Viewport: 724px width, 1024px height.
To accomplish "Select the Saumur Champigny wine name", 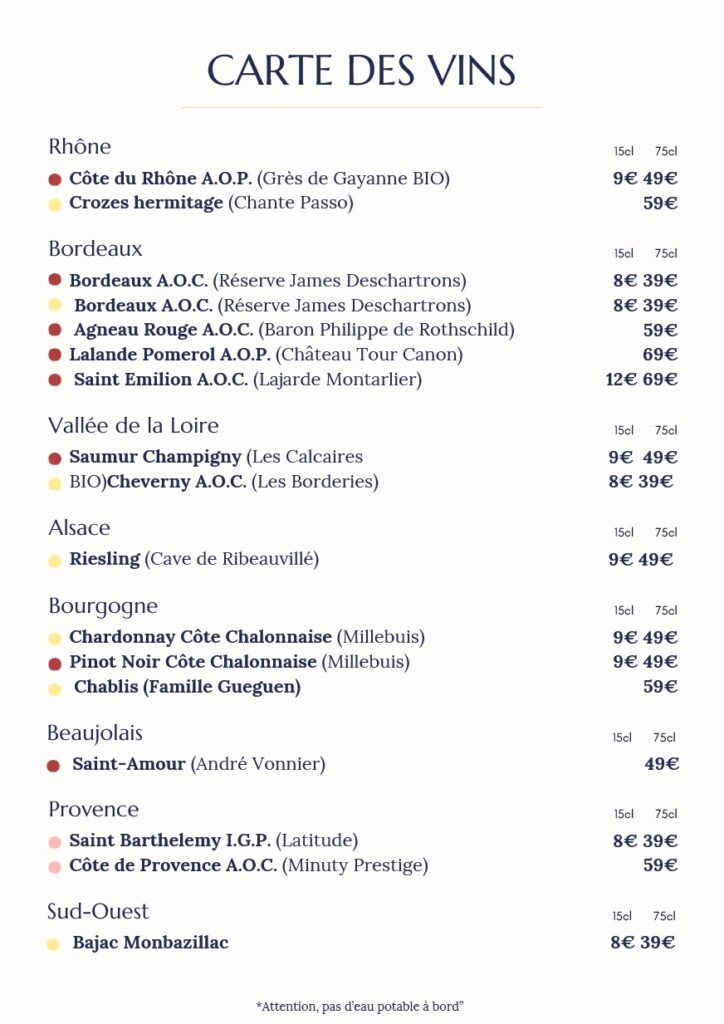I will pos(155,457).
